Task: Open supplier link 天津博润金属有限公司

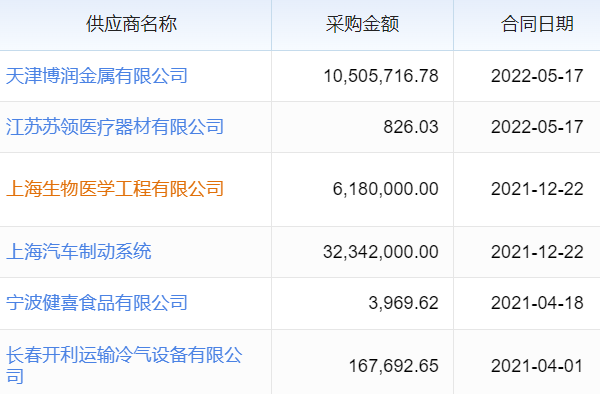Action: pos(96,76)
